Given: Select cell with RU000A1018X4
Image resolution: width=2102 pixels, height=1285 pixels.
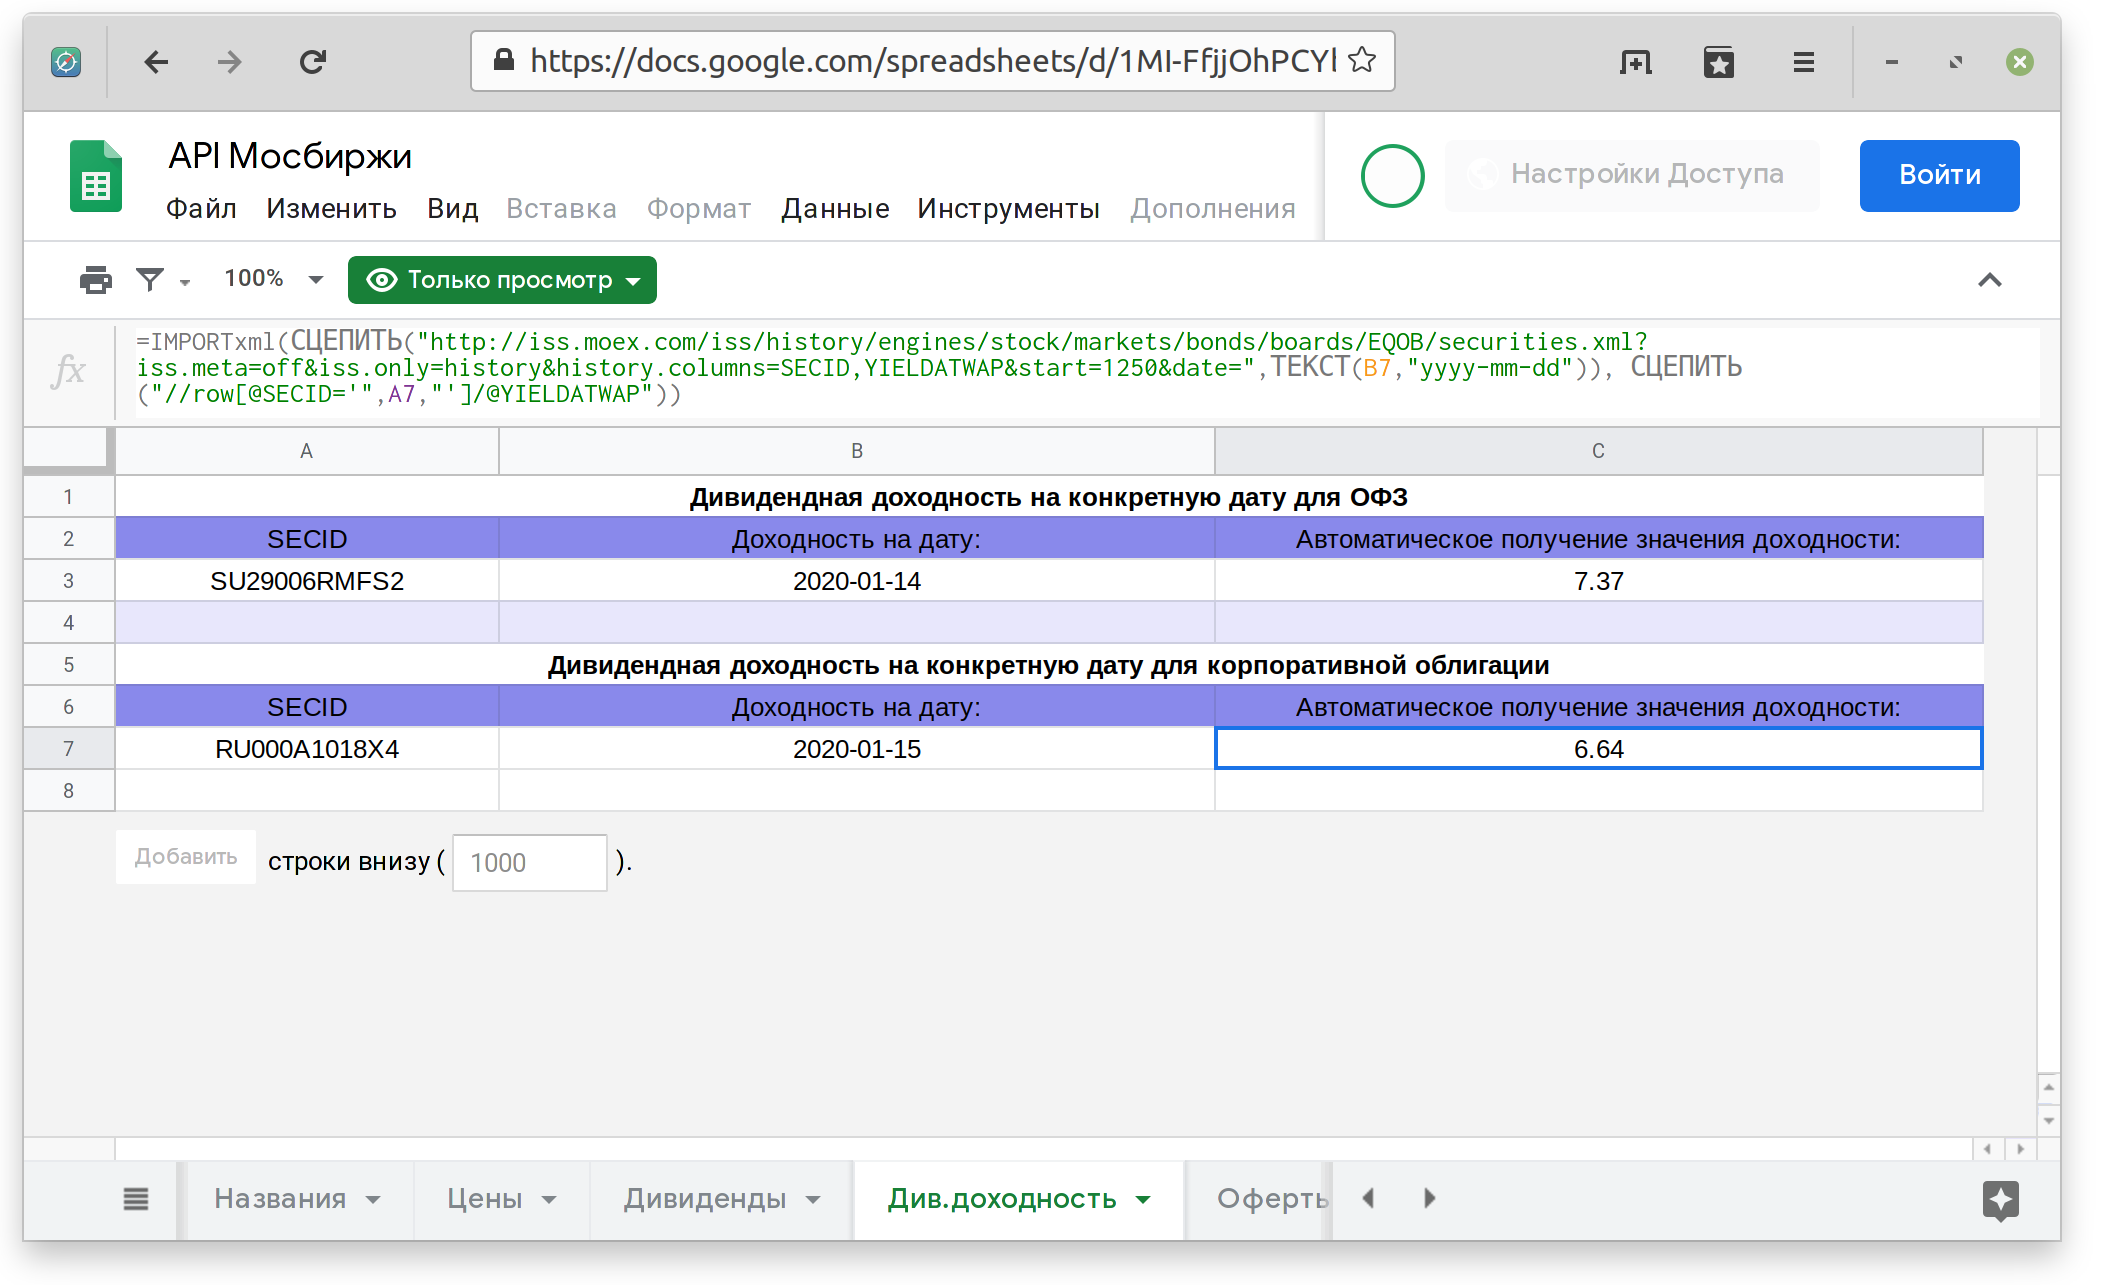Looking at the screenshot, I should point(307,749).
